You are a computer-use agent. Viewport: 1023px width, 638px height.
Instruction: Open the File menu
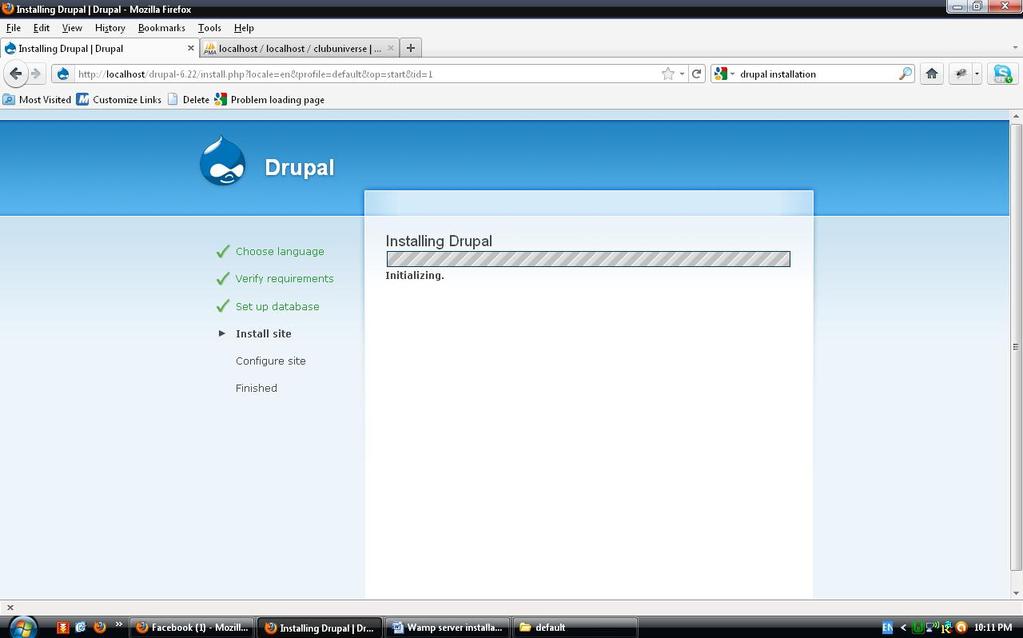[13, 28]
